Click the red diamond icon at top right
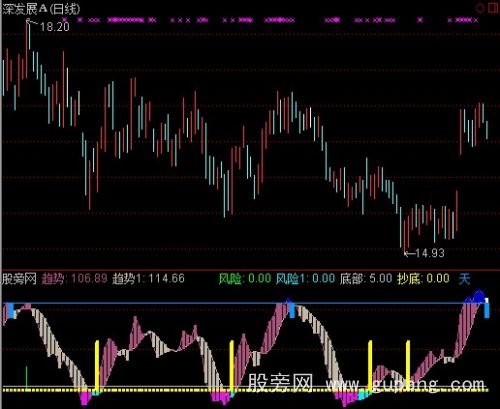Screen dimensions: 500x409 480,8
